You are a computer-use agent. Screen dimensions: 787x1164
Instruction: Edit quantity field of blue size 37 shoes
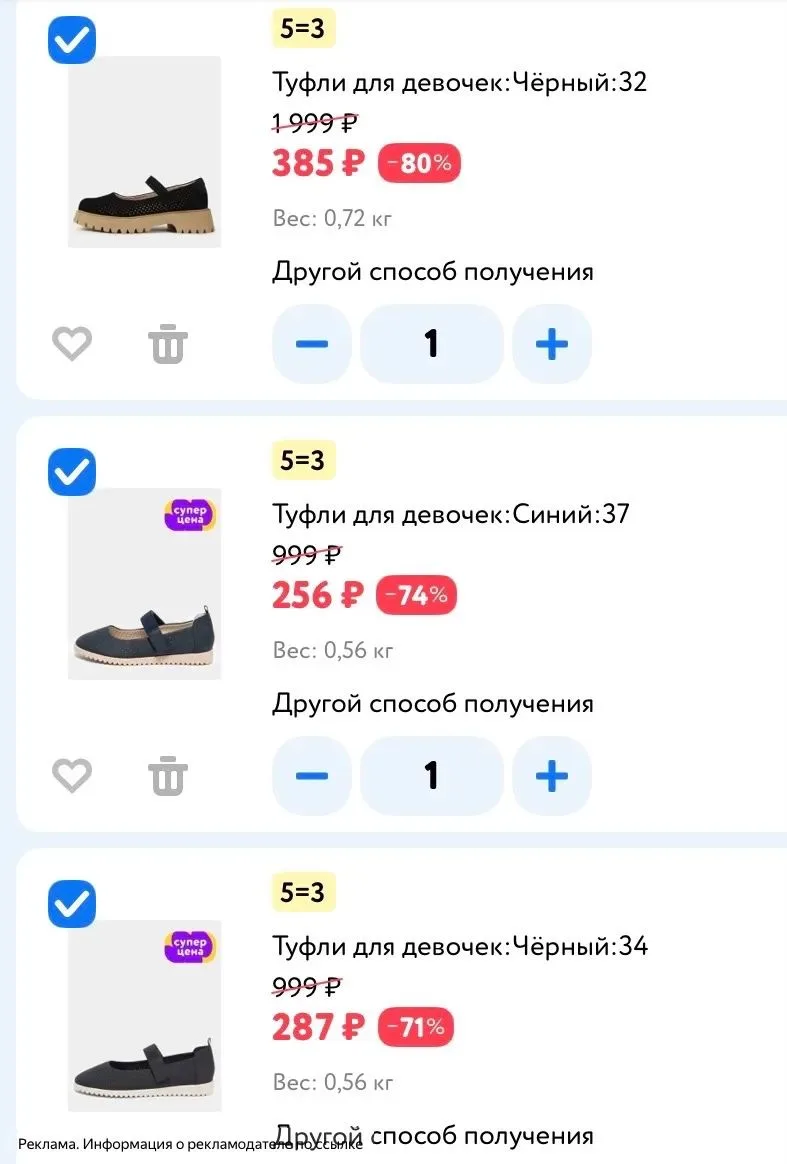click(432, 776)
